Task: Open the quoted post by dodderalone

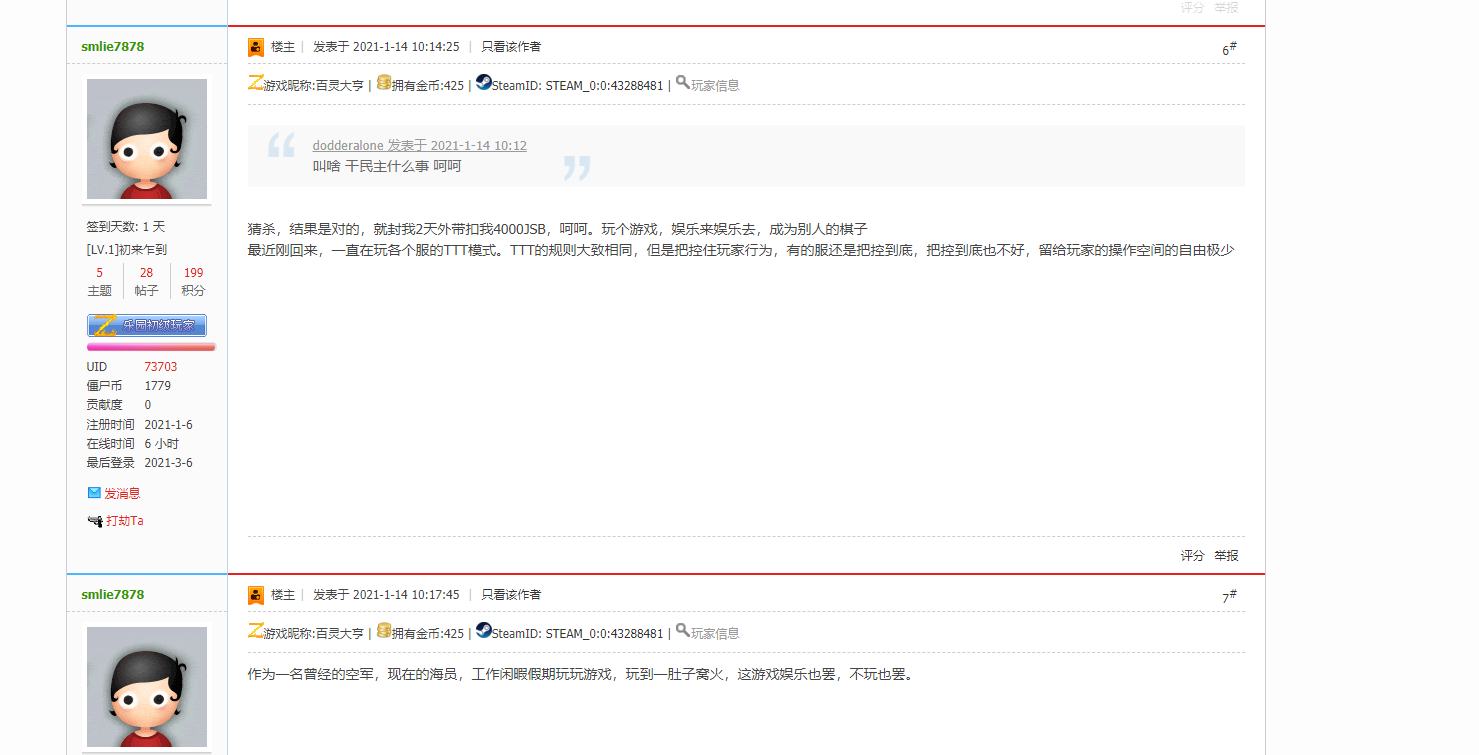Action: point(419,145)
